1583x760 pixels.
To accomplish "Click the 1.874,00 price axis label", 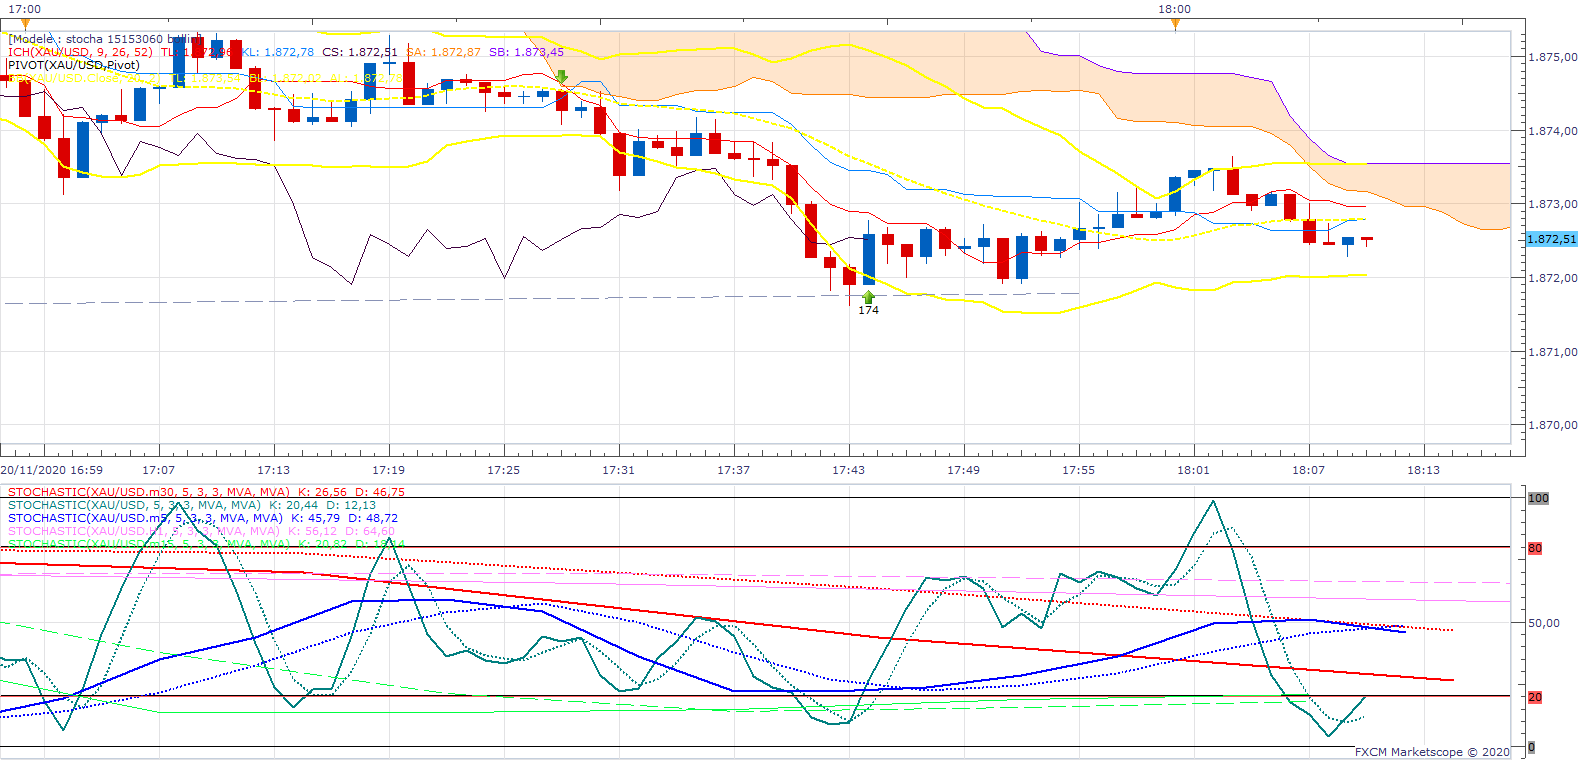I will (x=1553, y=131).
